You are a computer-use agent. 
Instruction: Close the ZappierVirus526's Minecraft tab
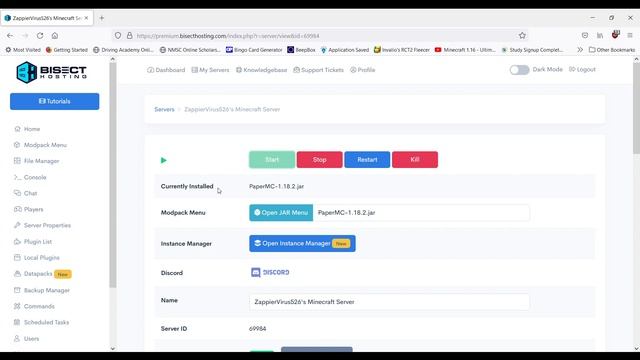pos(86,18)
